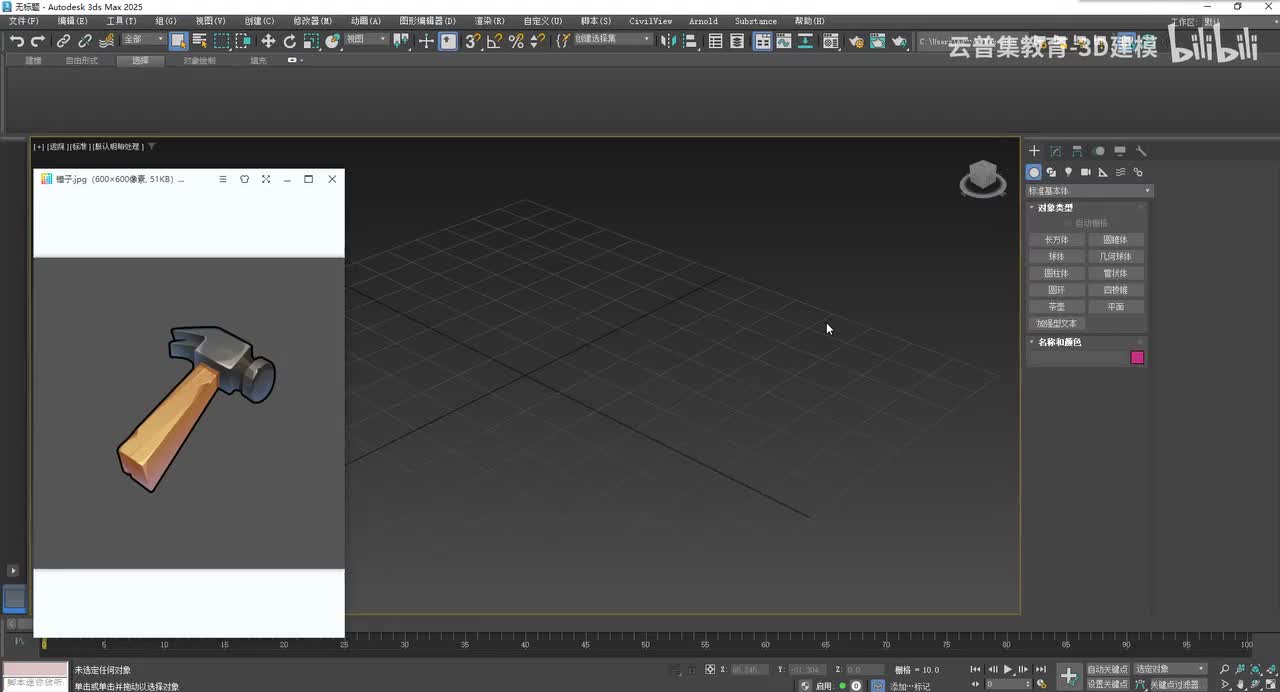Click the 长方体 box button
The width and height of the screenshot is (1280, 692).
(x=1056, y=240)
